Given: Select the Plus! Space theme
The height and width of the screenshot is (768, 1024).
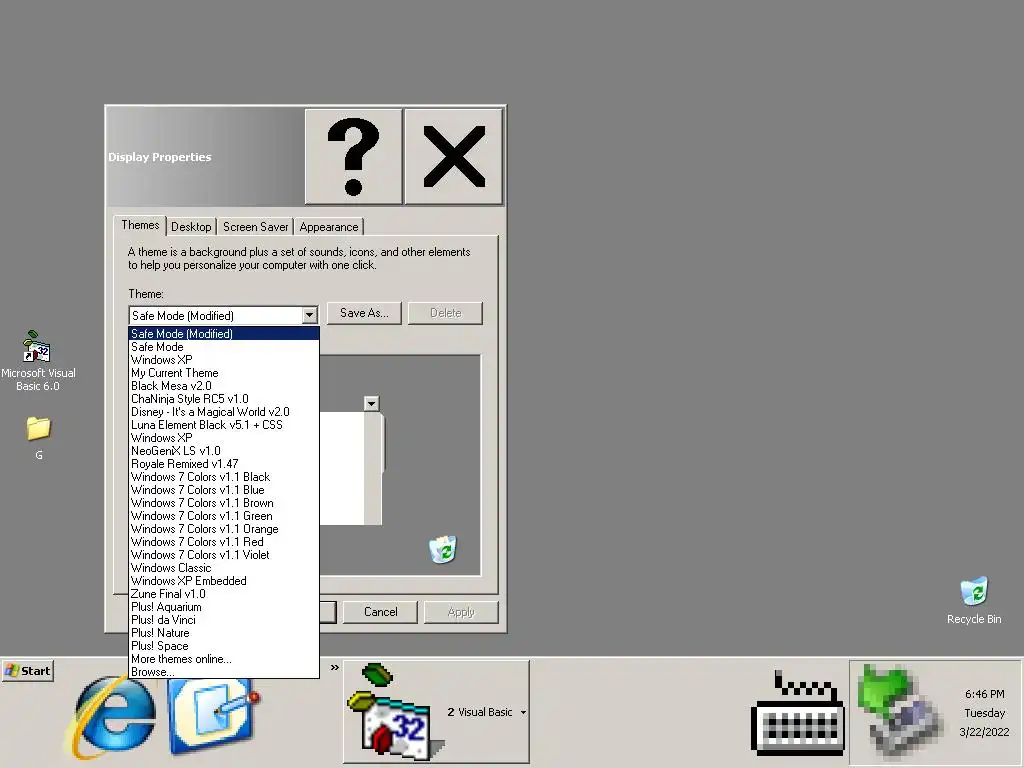Looking at the screenshot, I should 224,646.
